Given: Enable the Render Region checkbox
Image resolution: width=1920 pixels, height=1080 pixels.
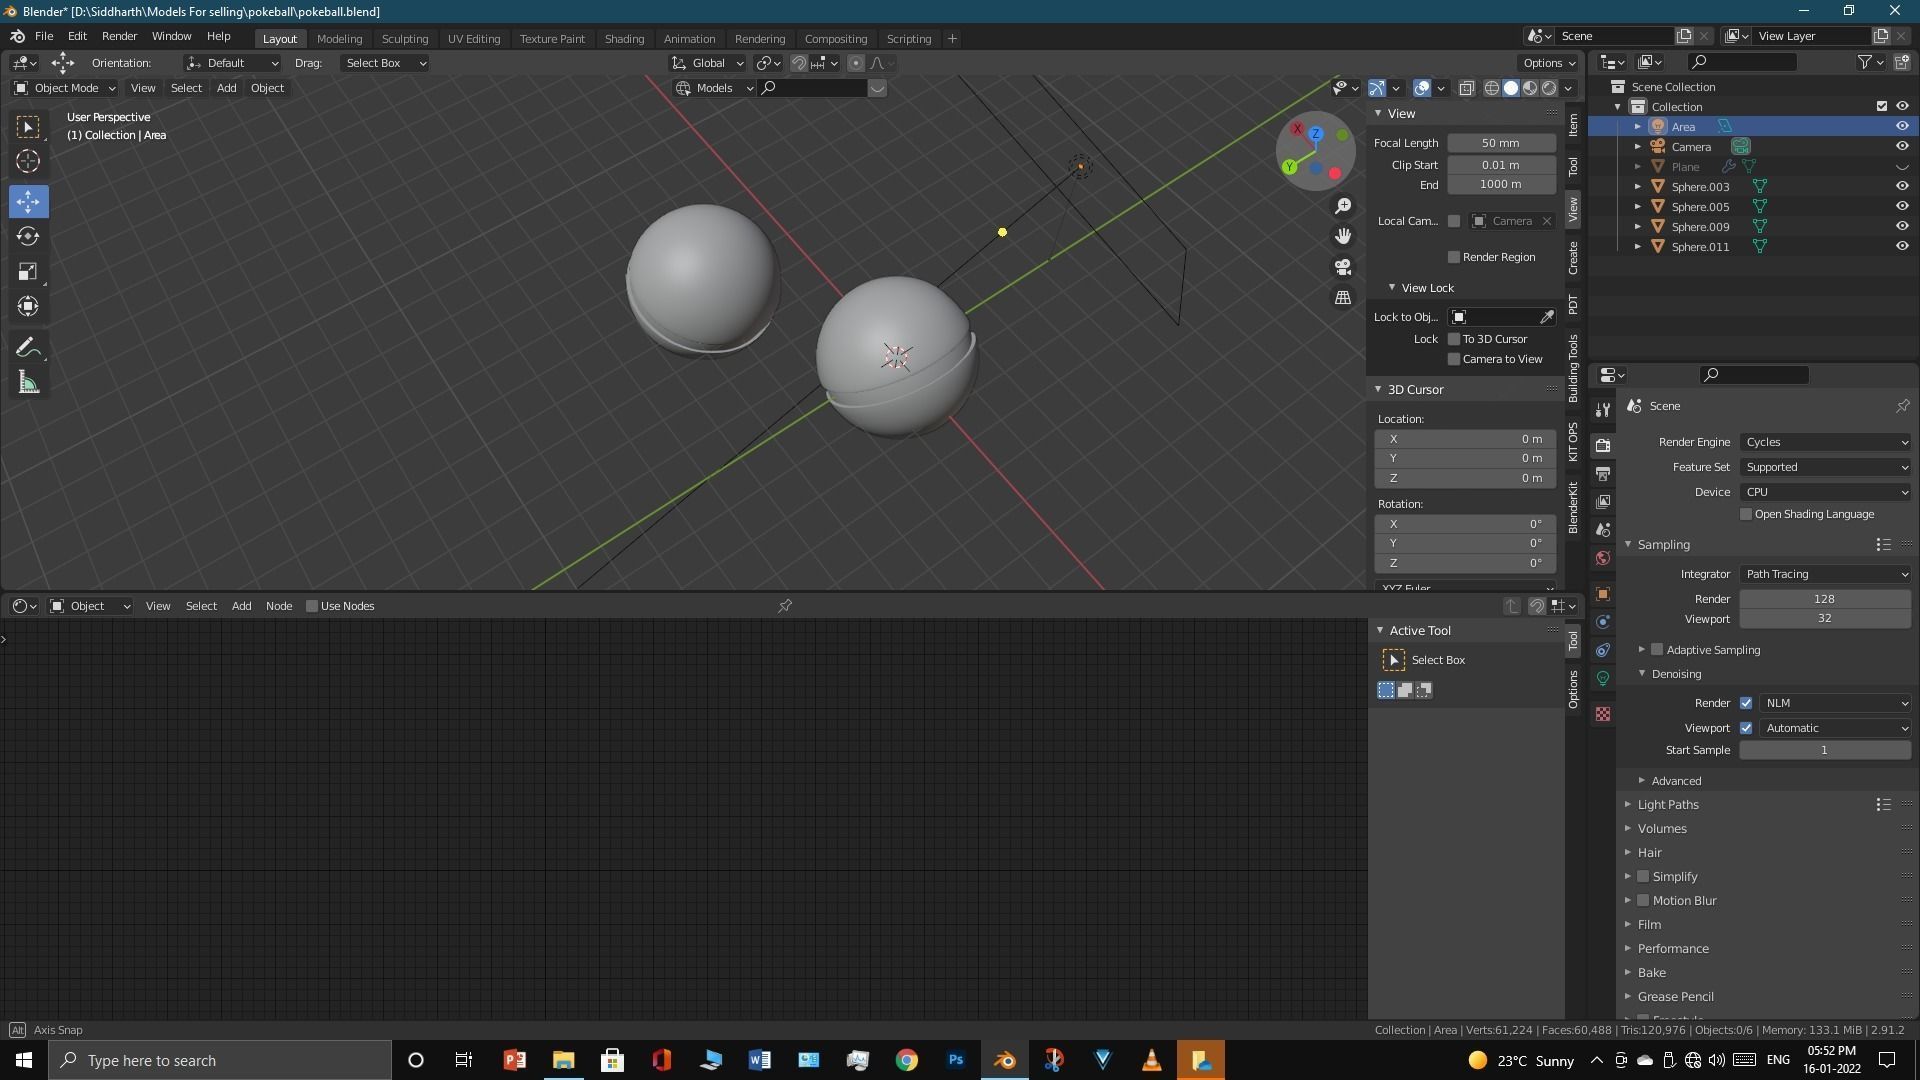Looking at the screenshot, I should [1454, 257].
